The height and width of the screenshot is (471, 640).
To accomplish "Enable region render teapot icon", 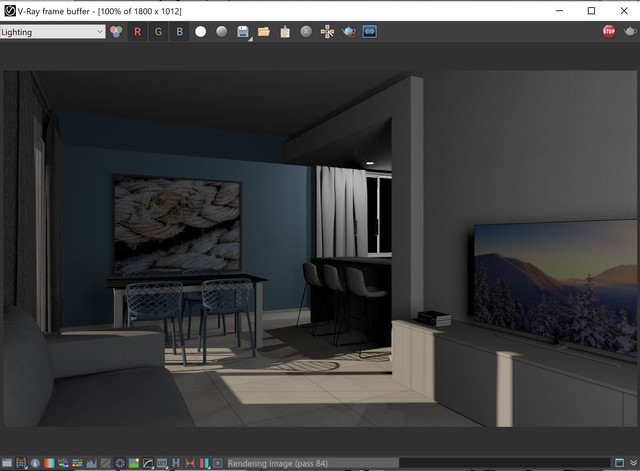I will coord(349,32).
